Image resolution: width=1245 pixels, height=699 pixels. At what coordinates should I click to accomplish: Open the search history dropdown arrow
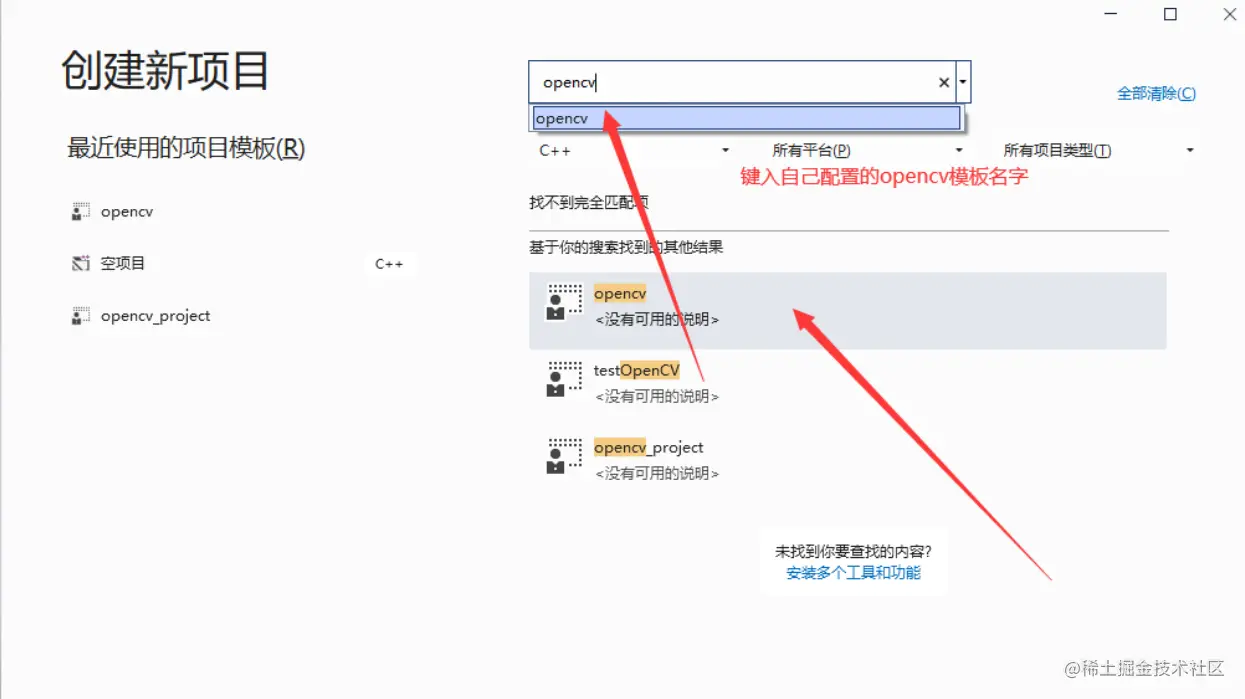pos(963,82)
